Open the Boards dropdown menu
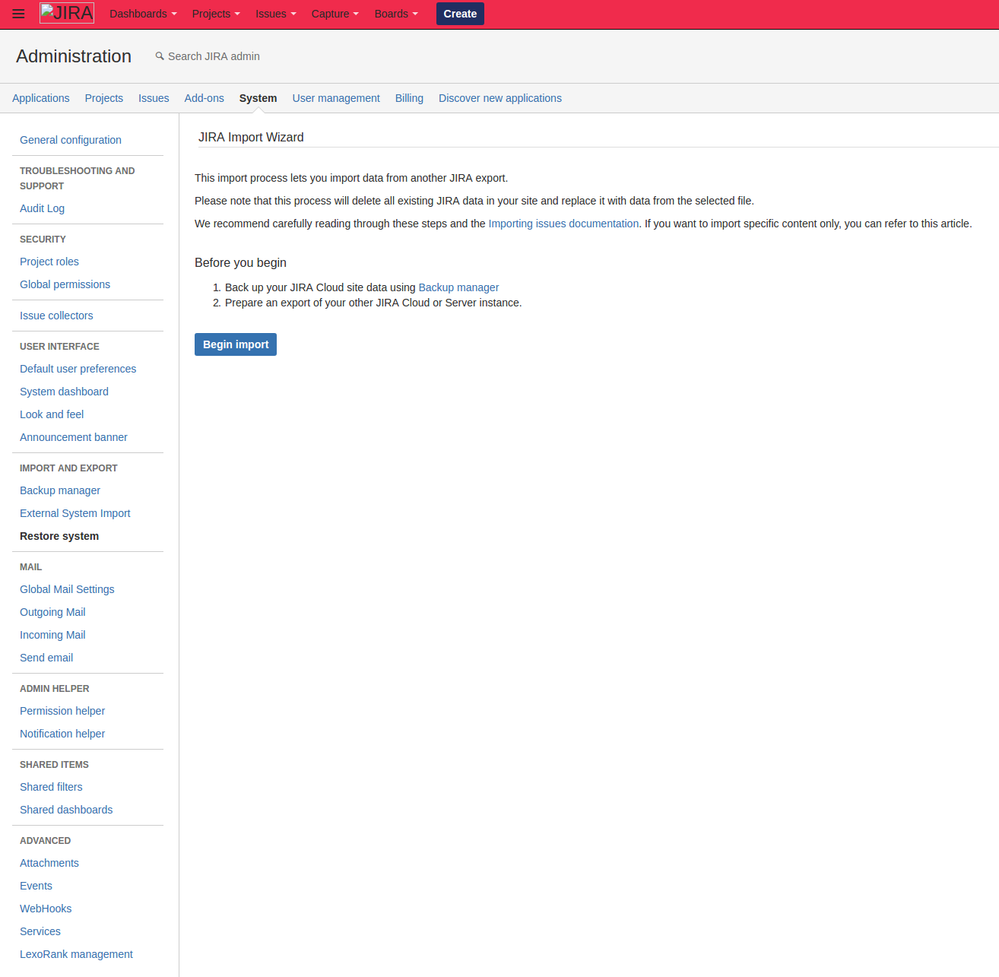This screenshot has width=999, height=977. (x=396, y=13)
